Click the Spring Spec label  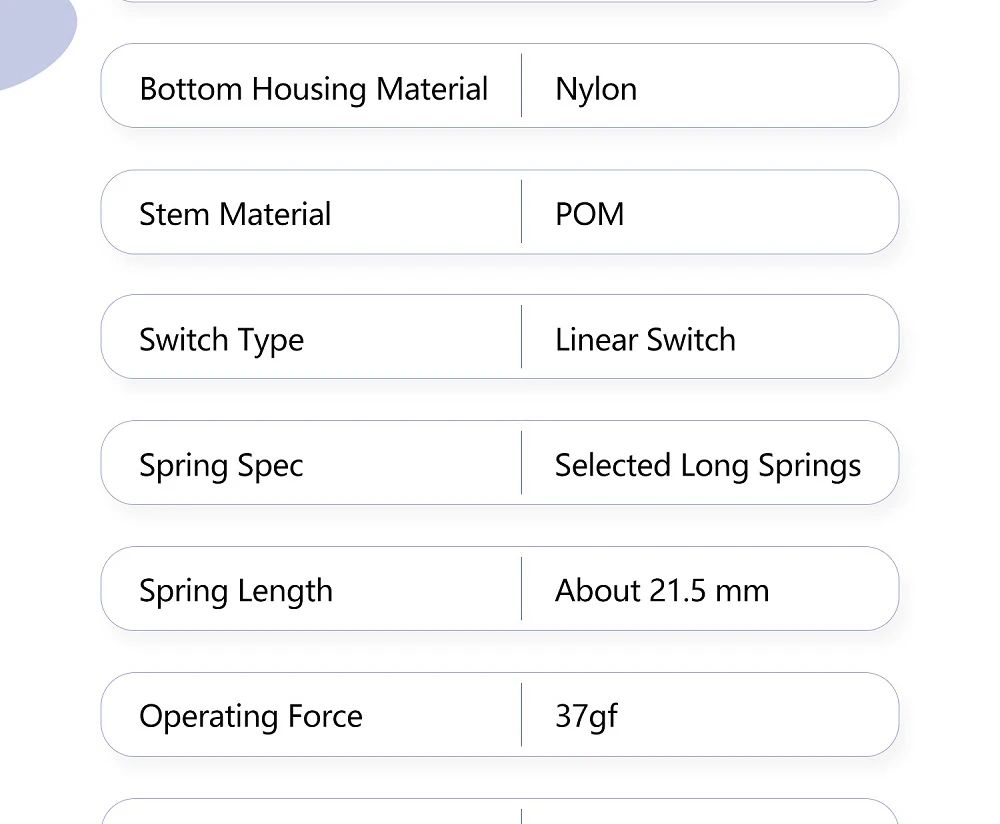tap(221, 466)
